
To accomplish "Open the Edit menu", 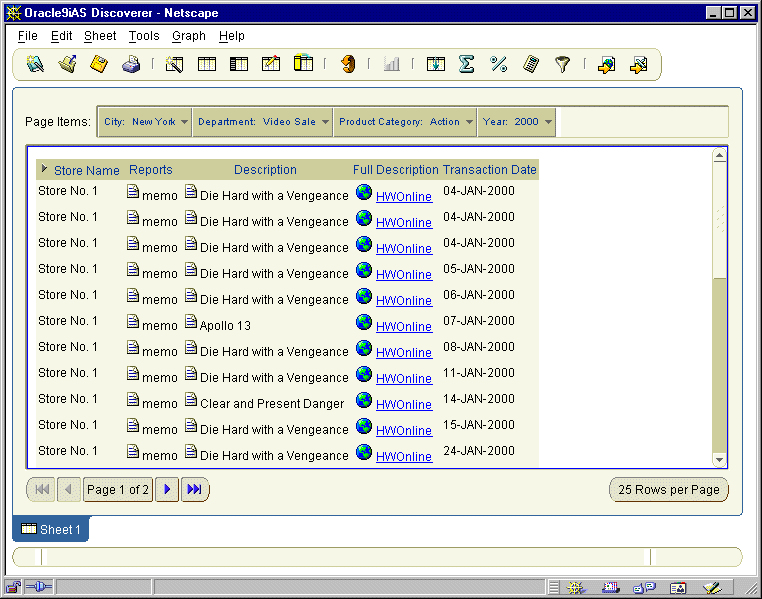I will click(62, 36).
